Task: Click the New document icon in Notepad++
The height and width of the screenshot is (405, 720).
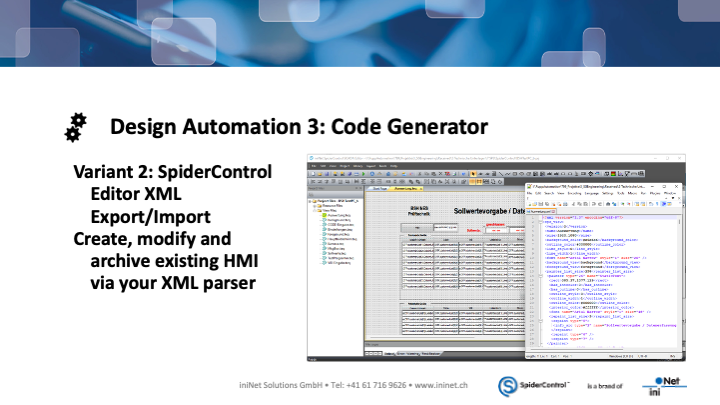Action: [529, 204]
